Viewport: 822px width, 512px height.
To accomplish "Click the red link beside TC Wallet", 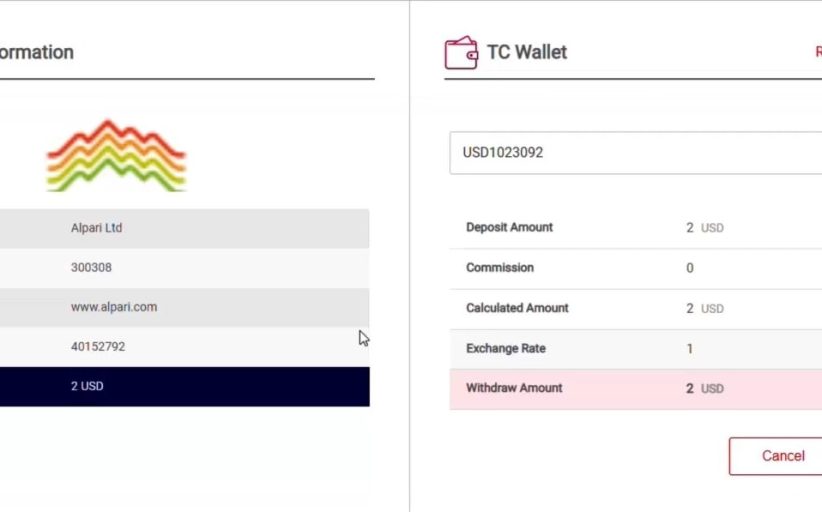I will coord(818,52).
